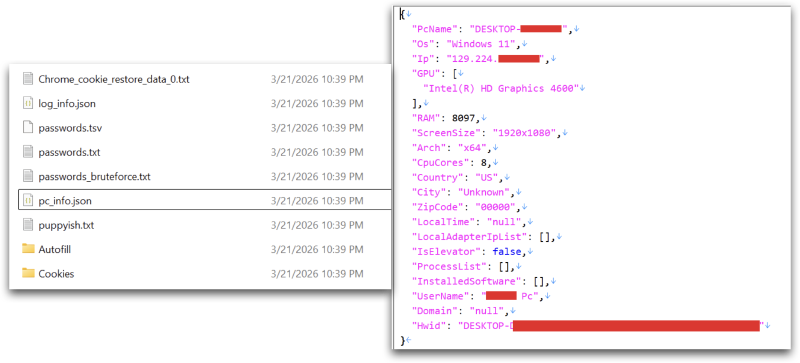Select file name pc_info.json

(x=65, y=201)
